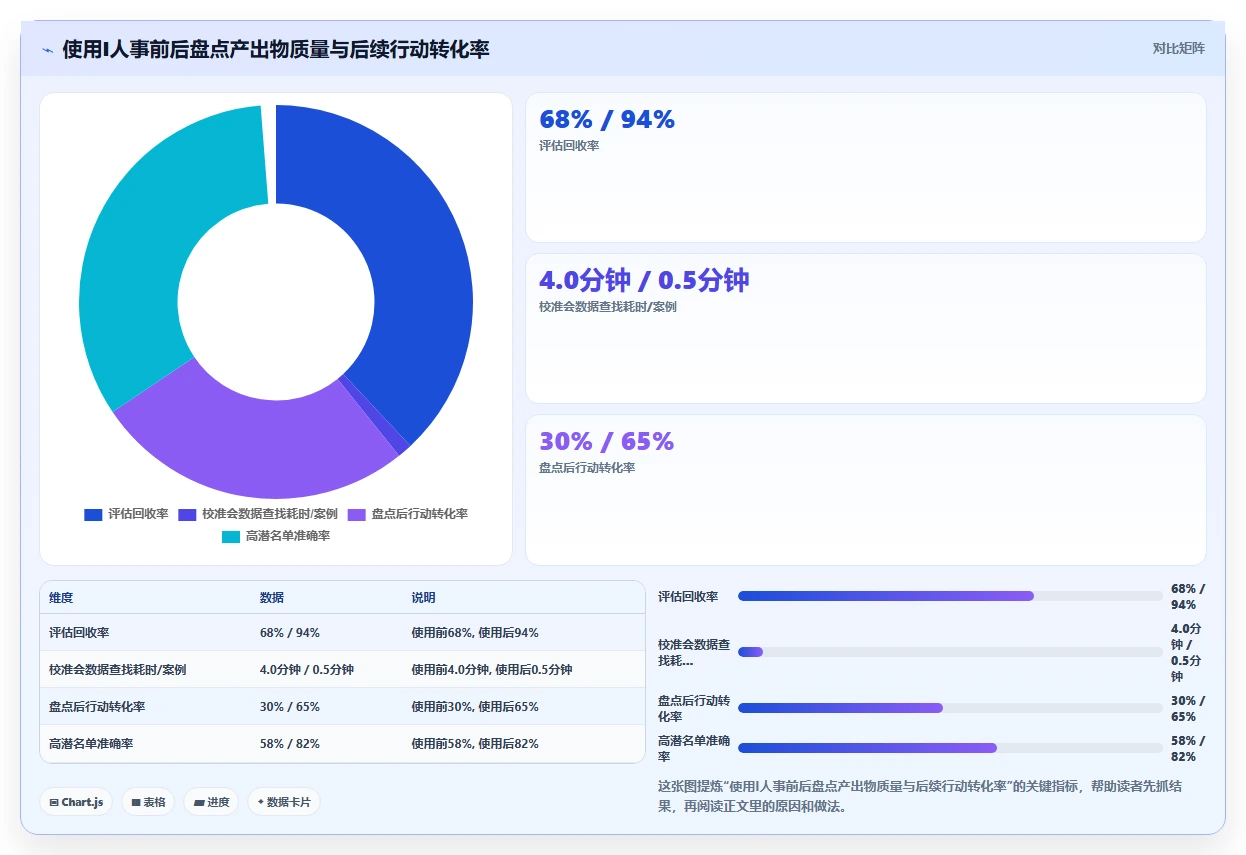1246x855 pixels.
Task: Click the 58% / 82% table cell
Action: [290, 744]
